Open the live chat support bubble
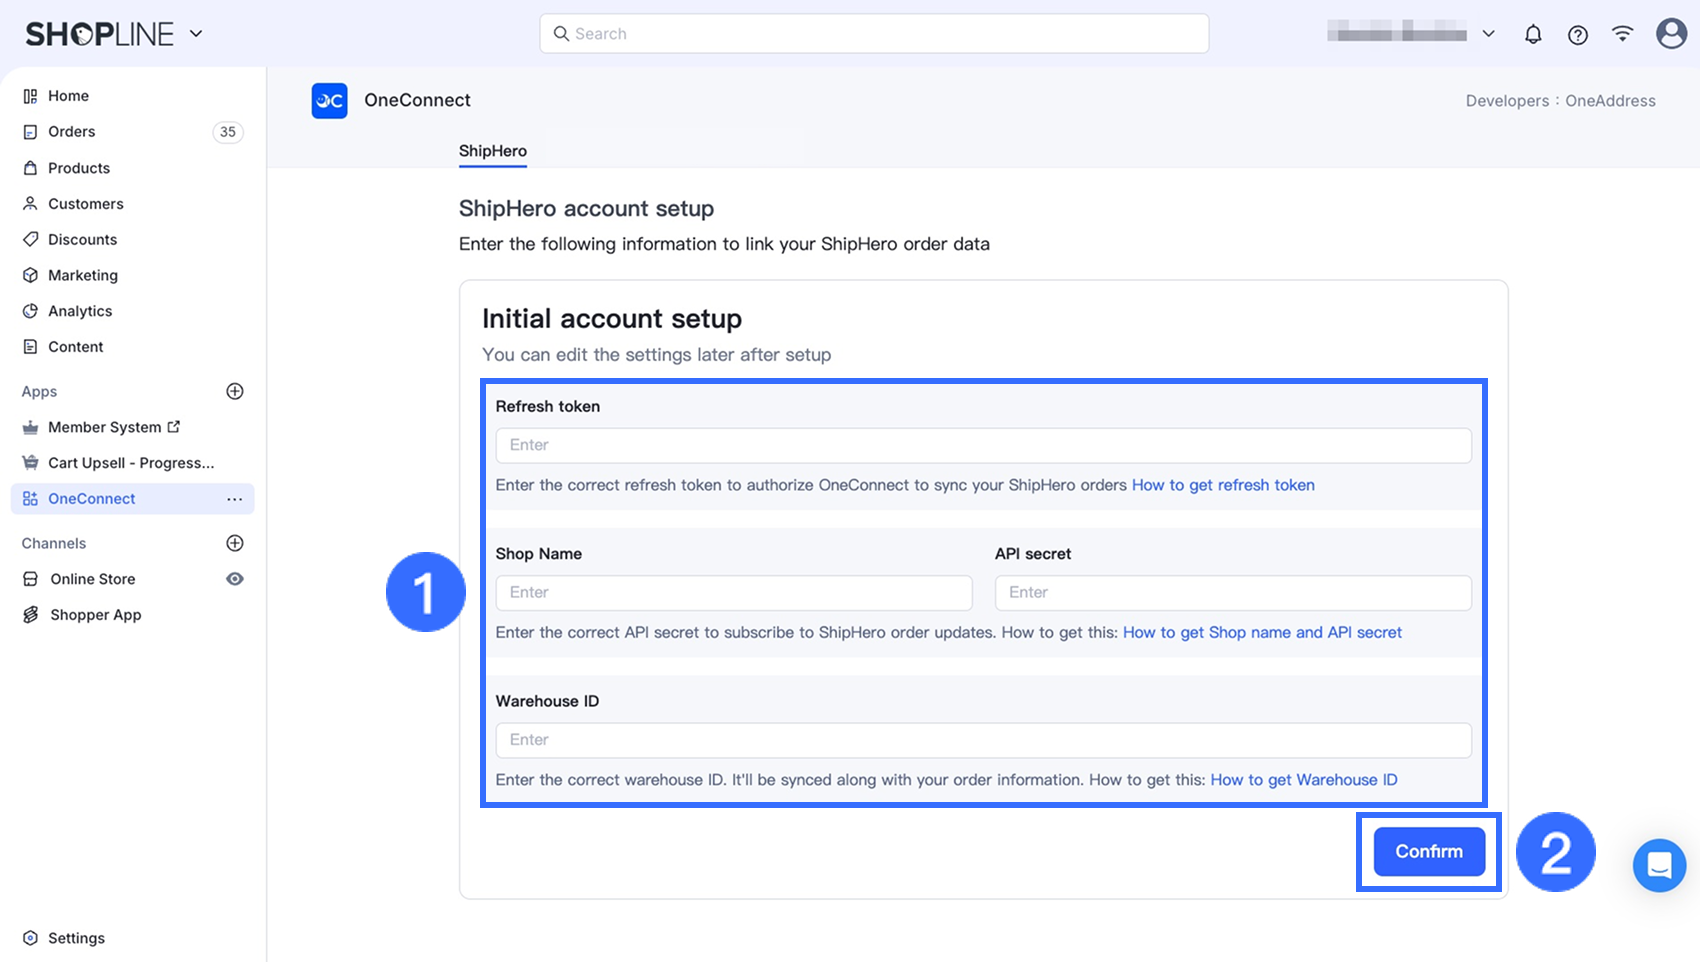This screenshot has height=962, width=1700. (x=1659, y=865)
